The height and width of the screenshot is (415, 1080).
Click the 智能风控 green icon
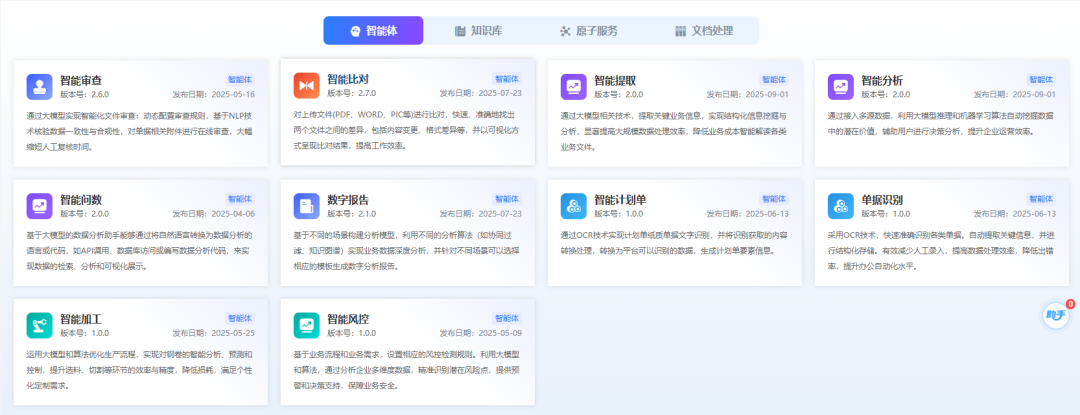pyautogui.click(x=307, y=325)
